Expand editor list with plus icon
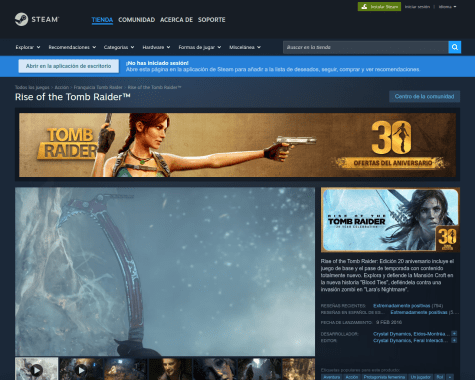 [454, 340]
